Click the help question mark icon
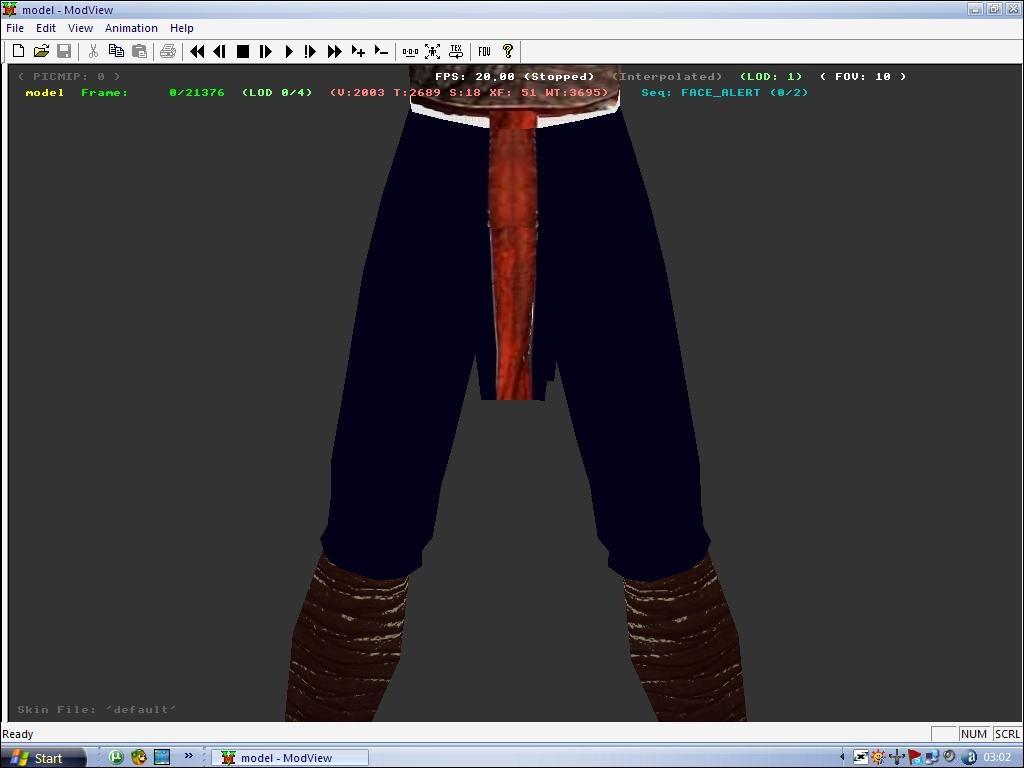The height and width of the screenshot is (768, 1024). (507, 51)
